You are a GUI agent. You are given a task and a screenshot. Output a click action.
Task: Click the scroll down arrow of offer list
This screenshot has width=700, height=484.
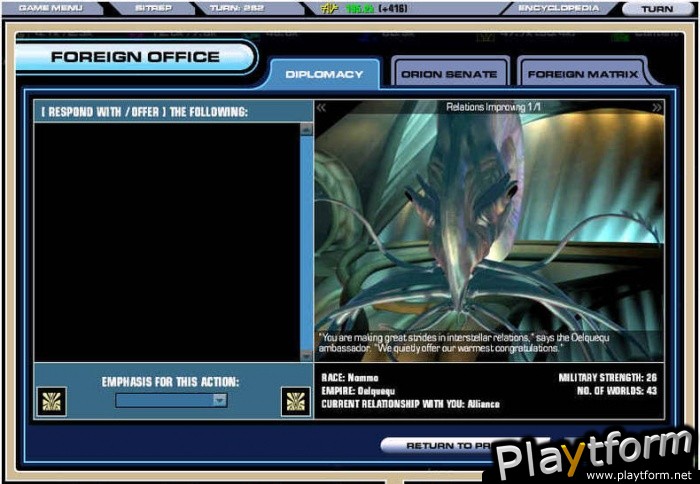307,355
